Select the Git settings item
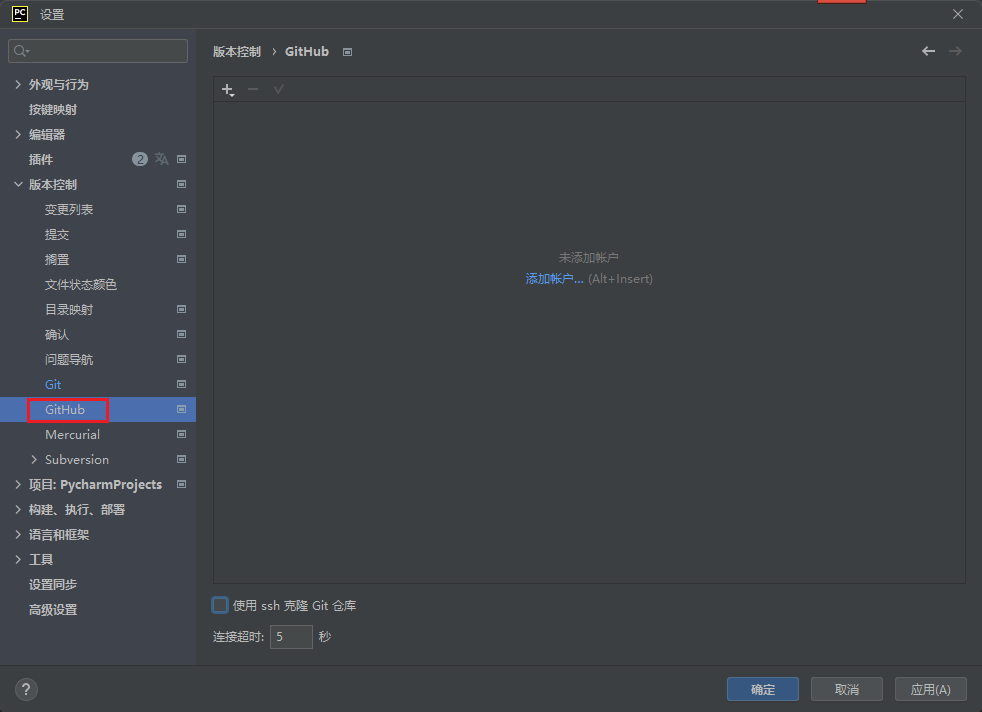982x712 pixels. click(53, 384)
